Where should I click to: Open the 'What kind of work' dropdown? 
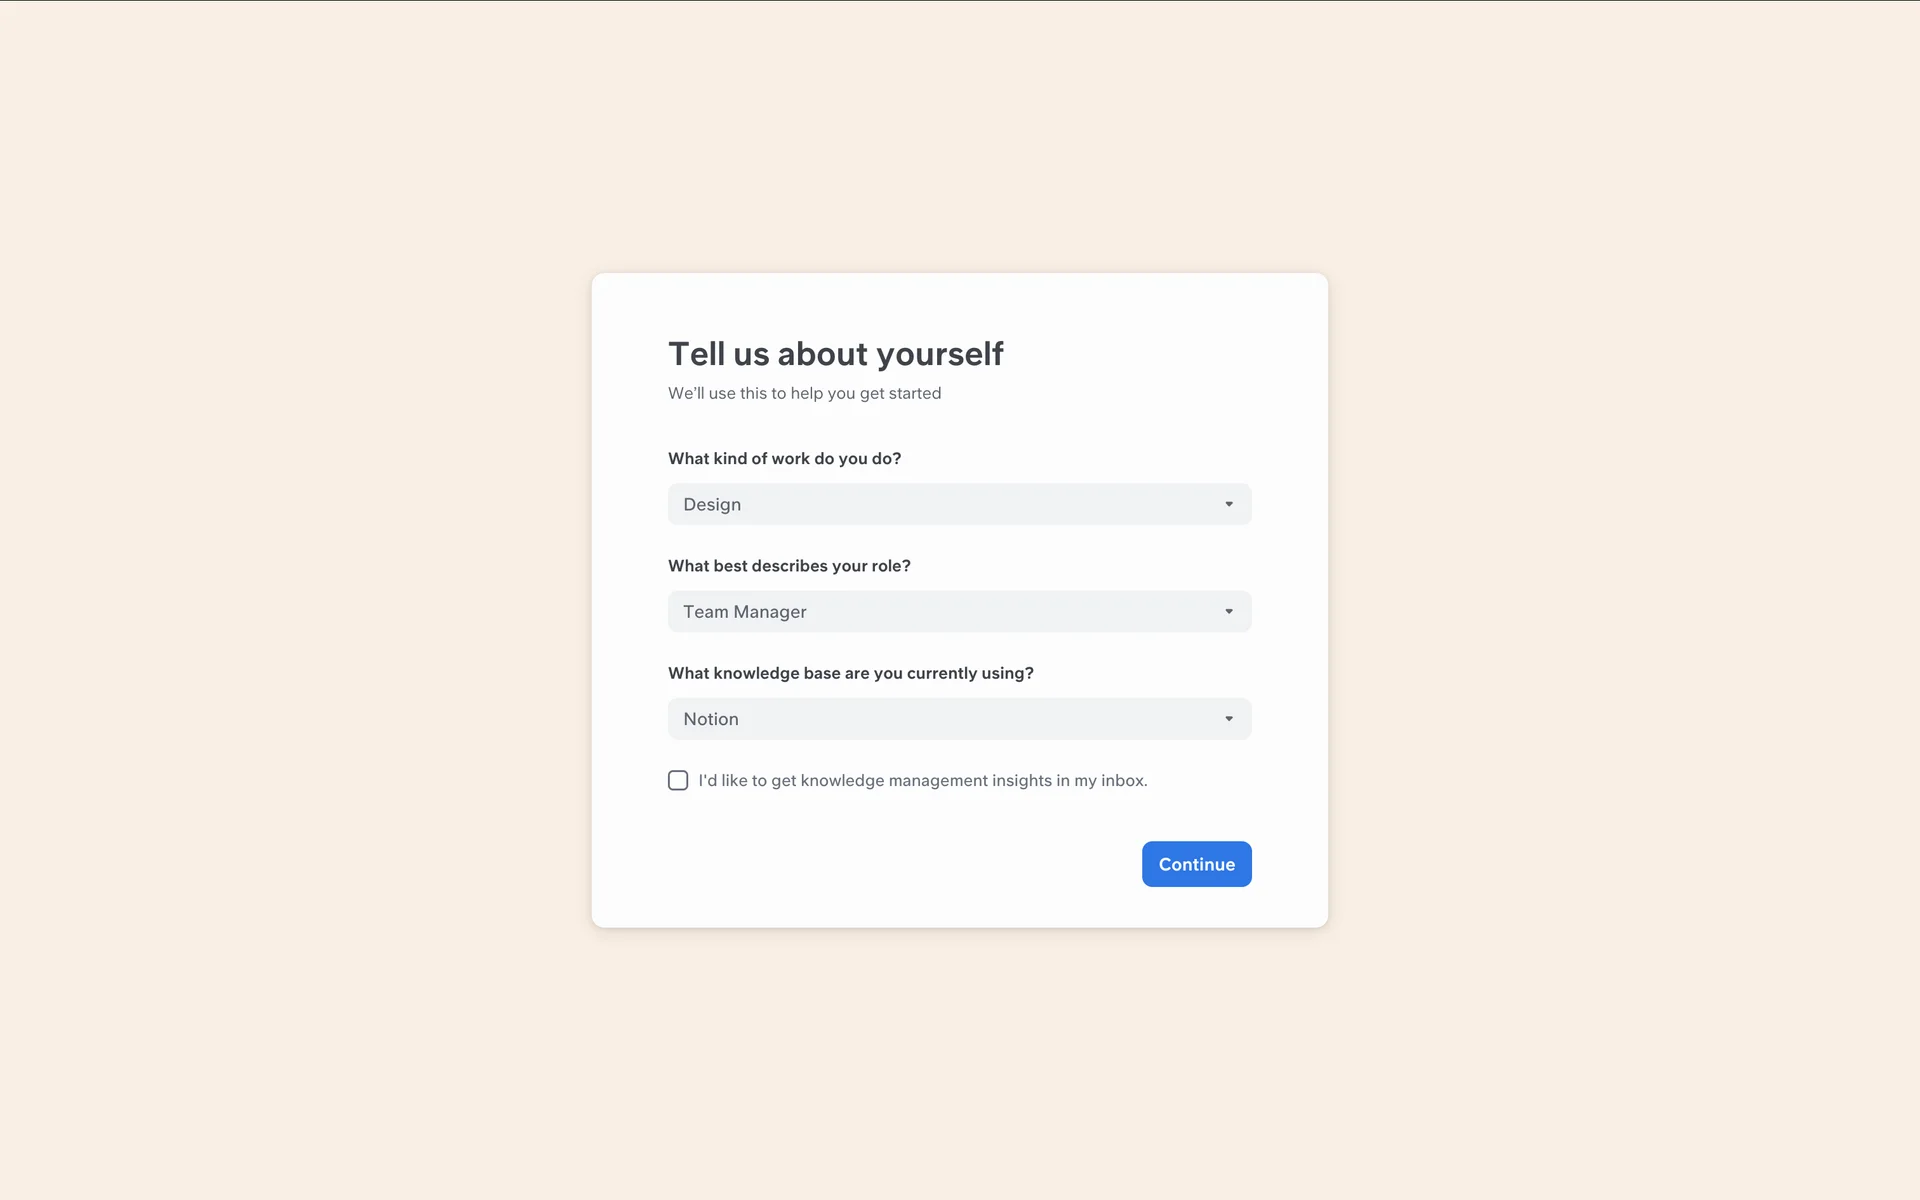(958, 504)
